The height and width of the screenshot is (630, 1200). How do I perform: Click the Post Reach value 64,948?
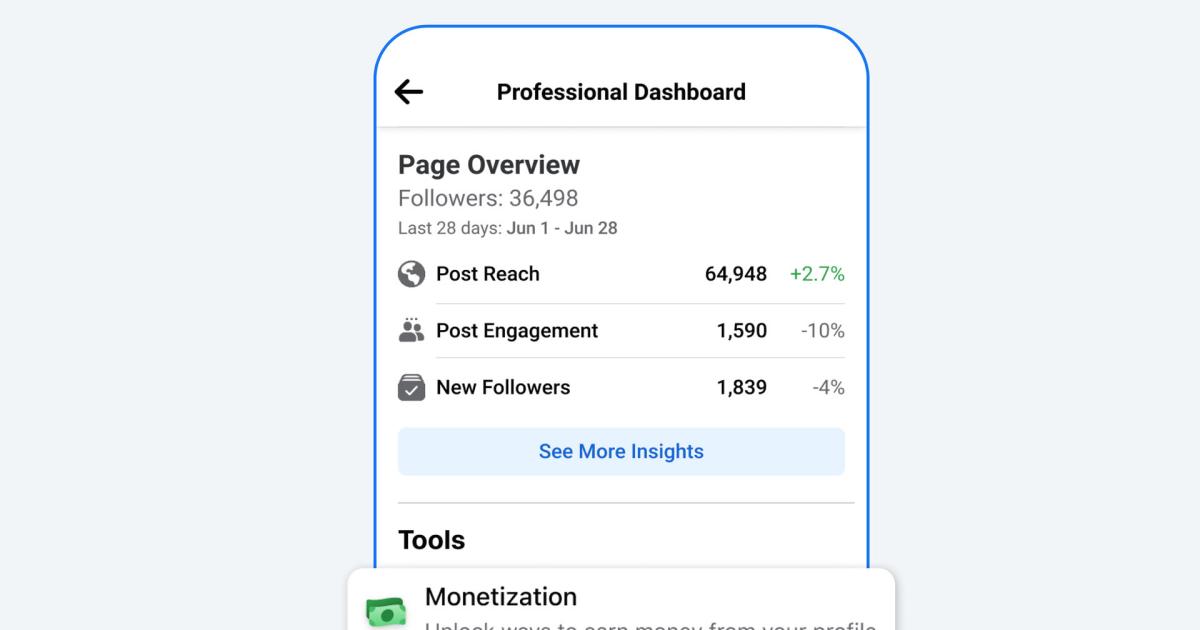point(736,274)
